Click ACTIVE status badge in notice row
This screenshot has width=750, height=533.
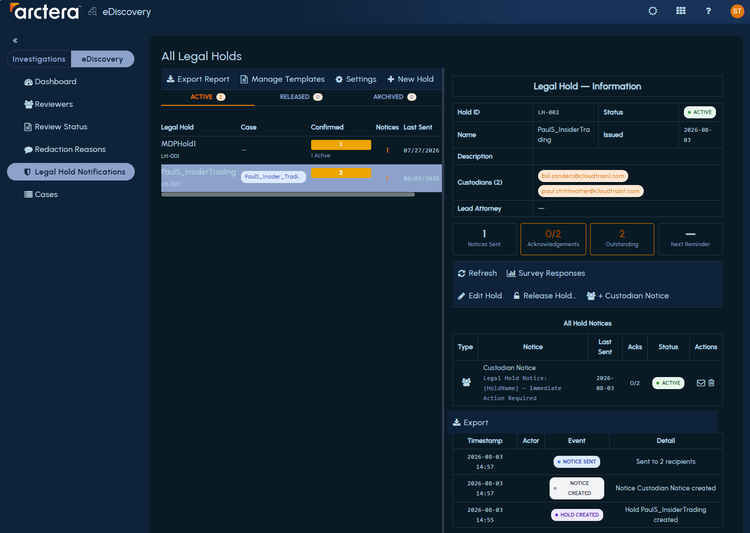point(668,383)
